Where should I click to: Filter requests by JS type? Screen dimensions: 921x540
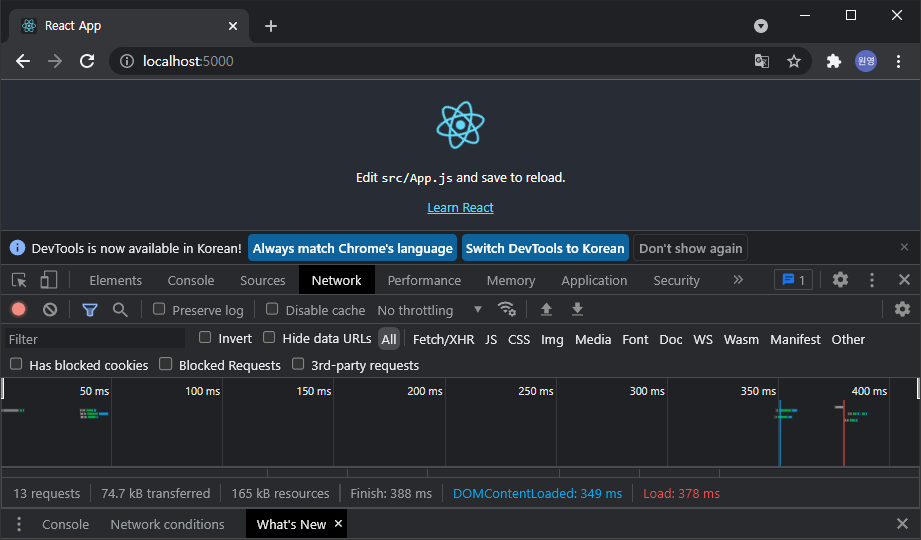coord(491,339)
